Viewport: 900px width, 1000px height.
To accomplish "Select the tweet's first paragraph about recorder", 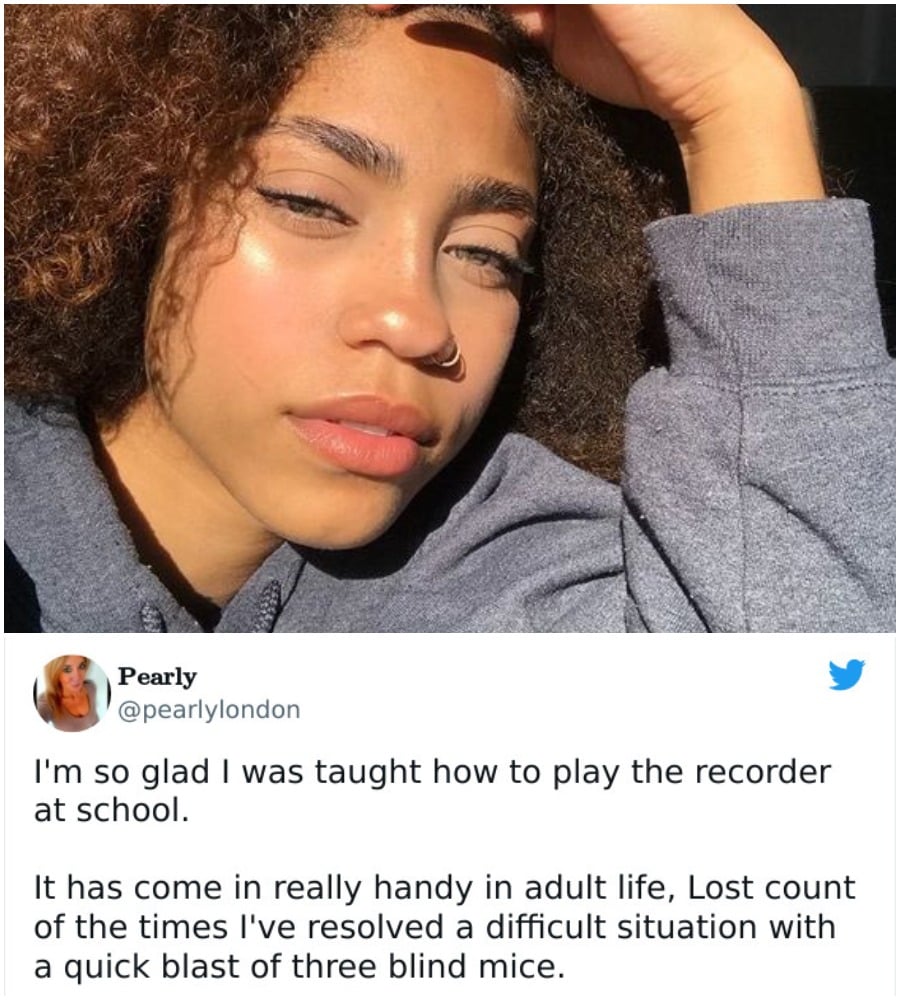I will coord(432,791).
